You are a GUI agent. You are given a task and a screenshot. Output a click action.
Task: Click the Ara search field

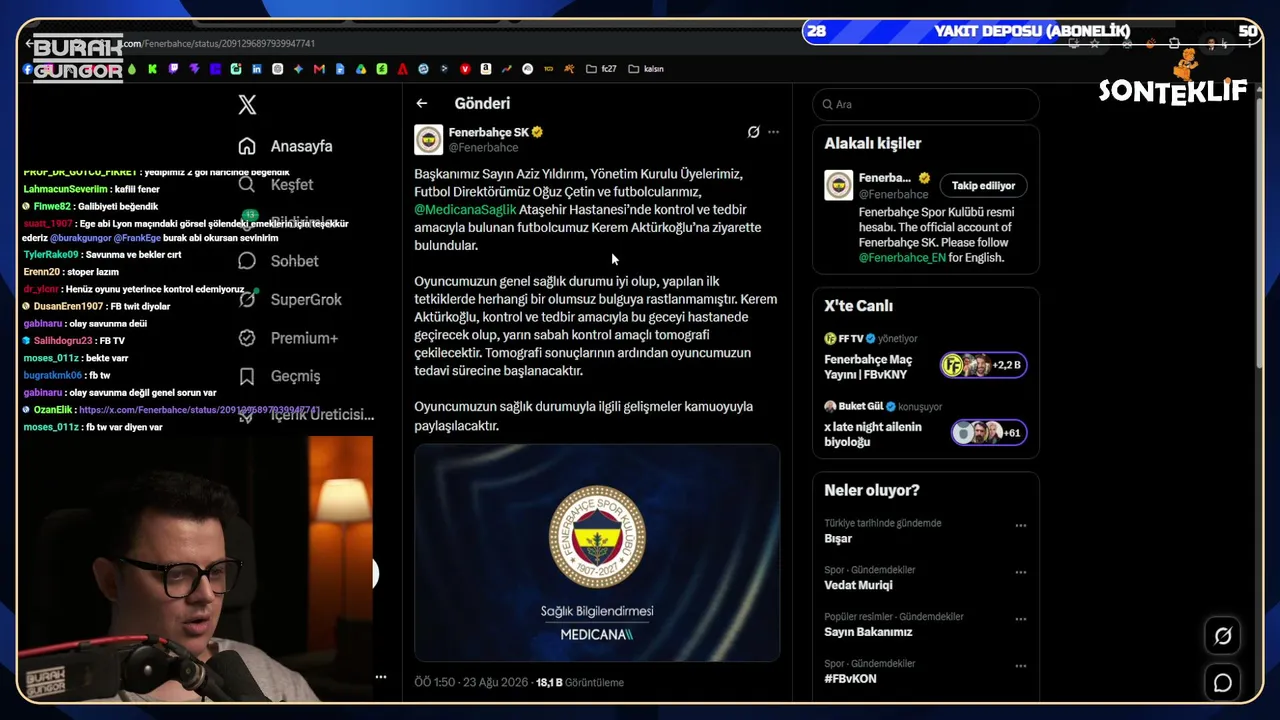[926, 104]
